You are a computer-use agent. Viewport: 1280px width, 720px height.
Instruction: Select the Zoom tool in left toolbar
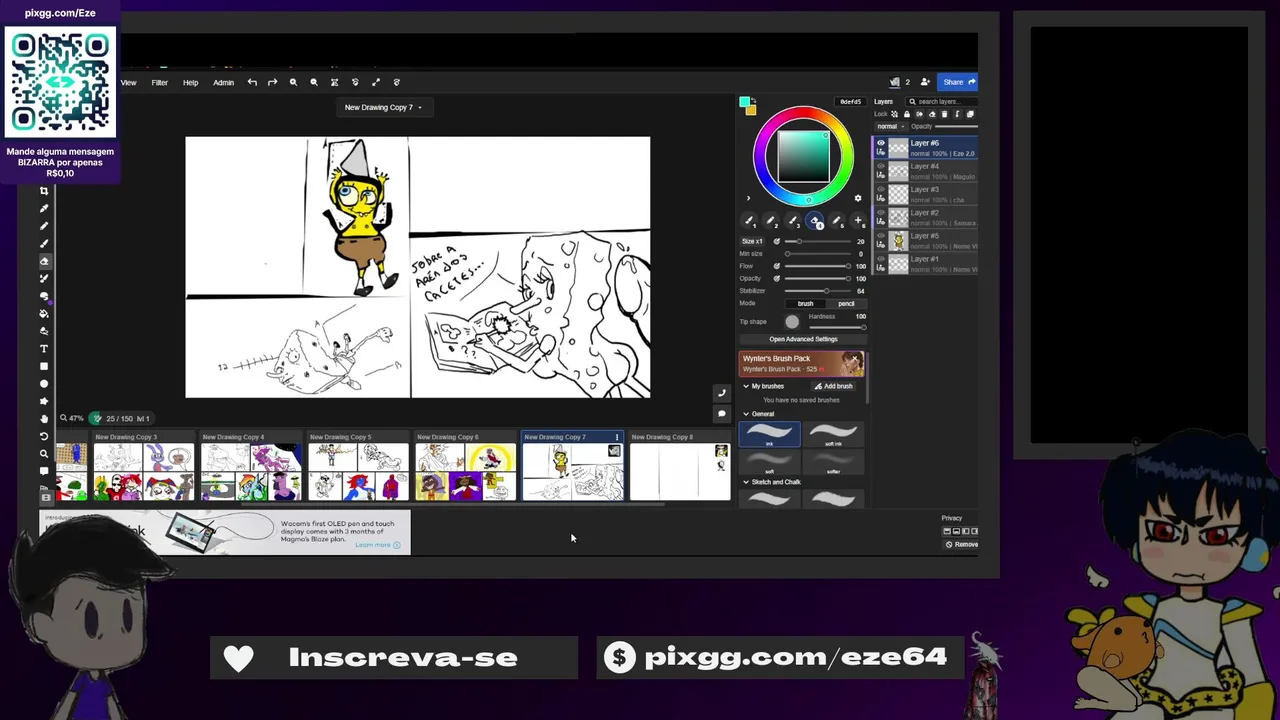44,453
